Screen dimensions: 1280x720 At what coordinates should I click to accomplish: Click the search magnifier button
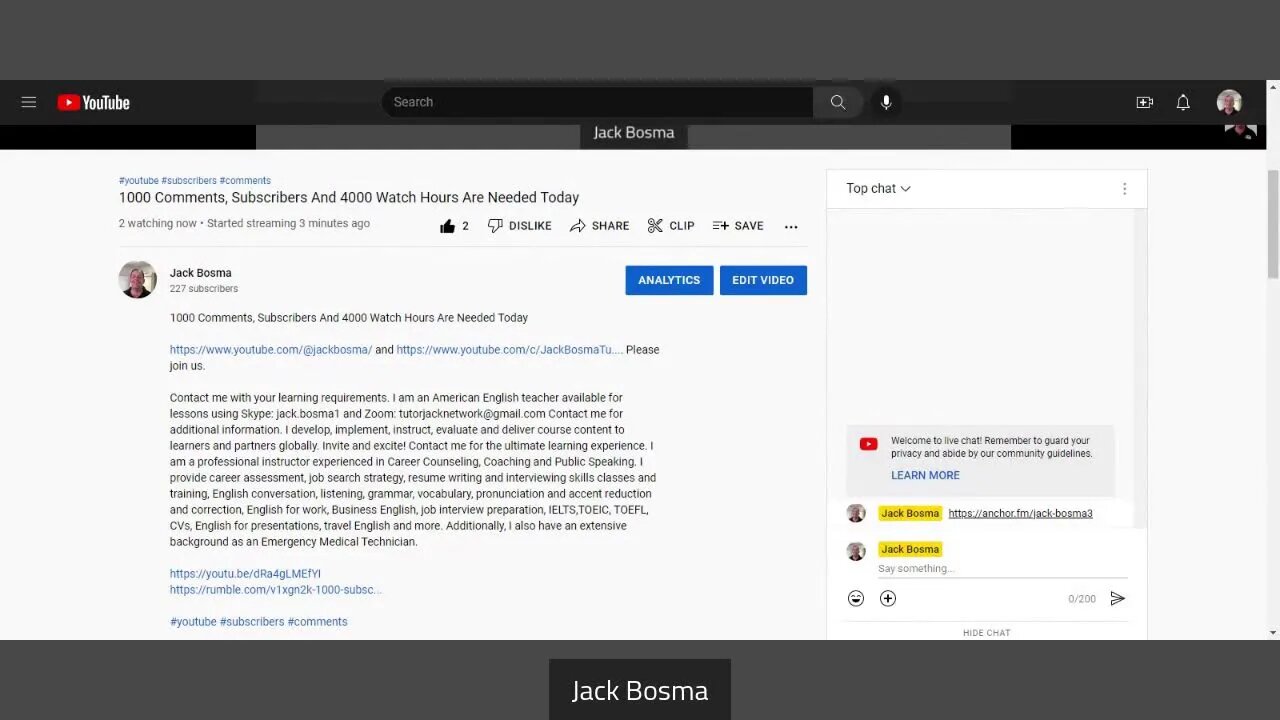click(838, 102)
